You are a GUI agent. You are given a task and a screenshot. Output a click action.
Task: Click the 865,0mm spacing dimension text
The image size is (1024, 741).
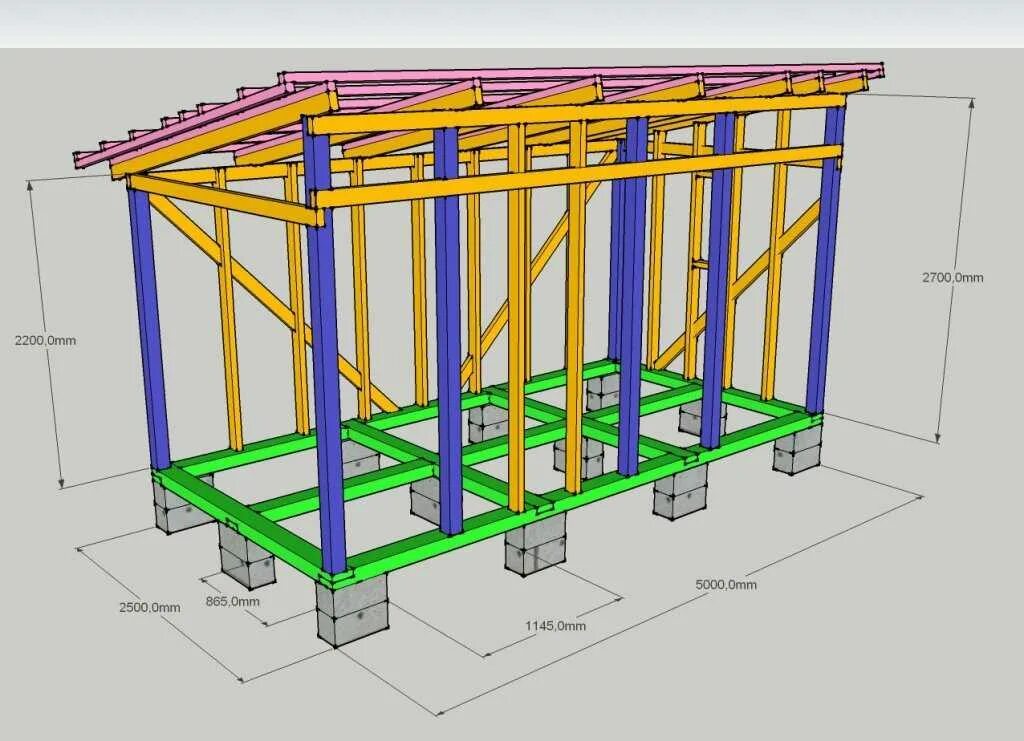click(232, 601)
